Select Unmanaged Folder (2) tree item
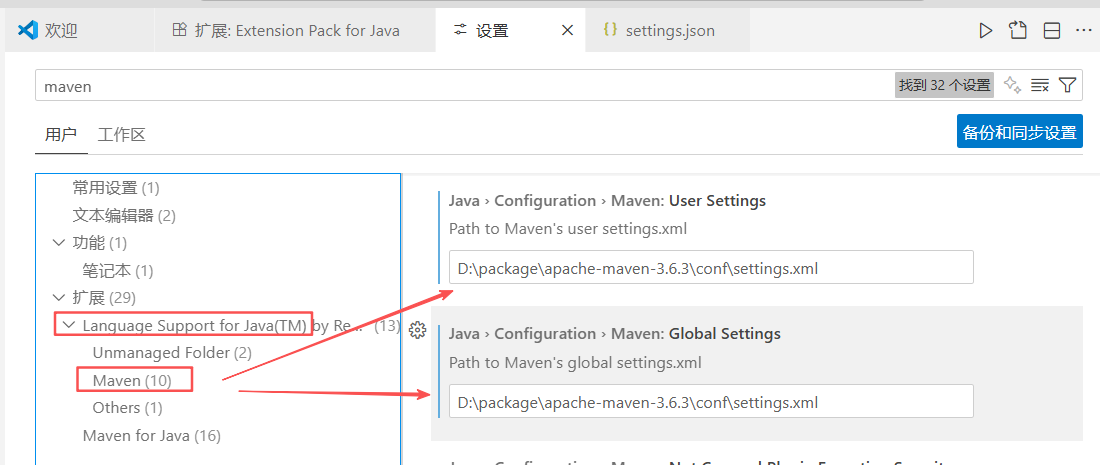Viewport: 1100px width, 465px height. click(x=172, y=353)
